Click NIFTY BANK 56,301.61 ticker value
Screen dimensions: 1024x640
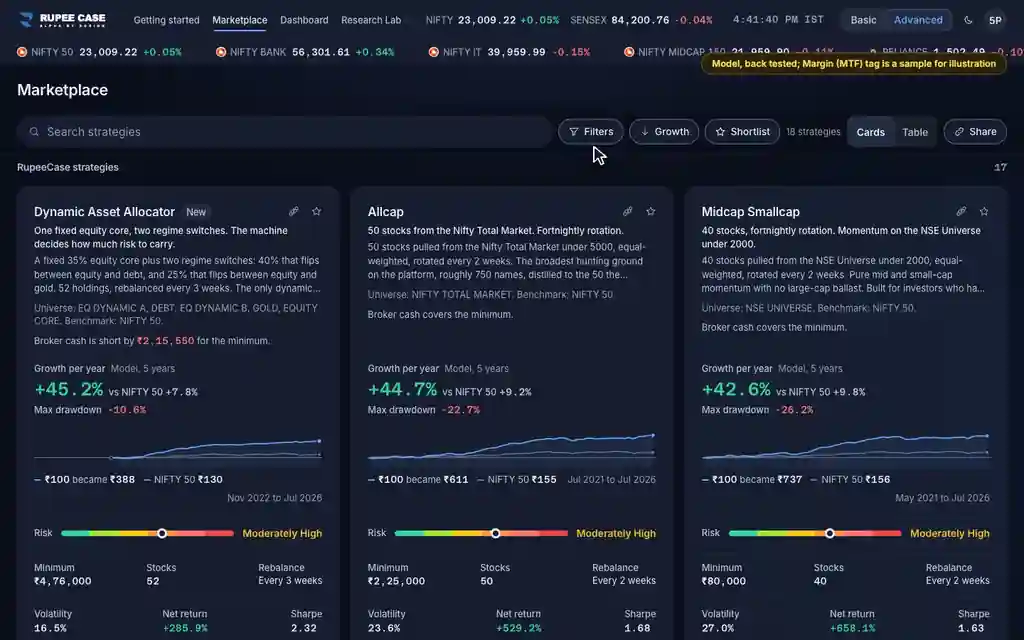point(321,52)
